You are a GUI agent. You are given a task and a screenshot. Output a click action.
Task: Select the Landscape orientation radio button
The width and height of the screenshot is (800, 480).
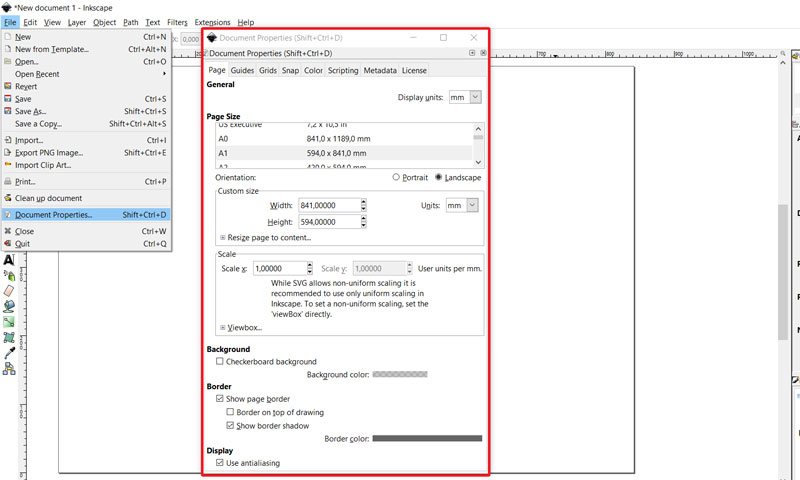pos(439,177)
